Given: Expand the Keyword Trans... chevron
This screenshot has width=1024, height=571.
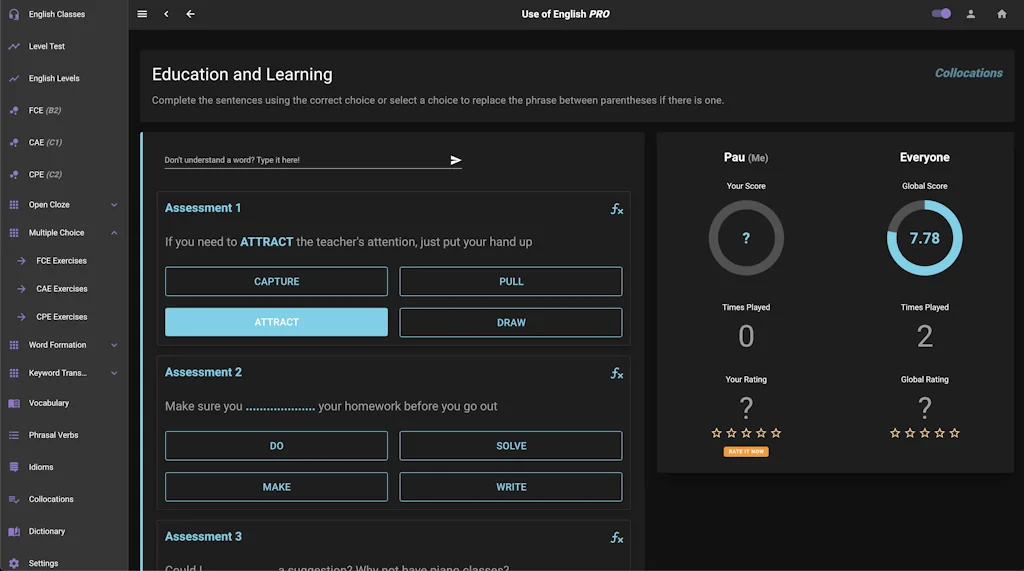Looking at the screenshot, I should (114, 373).
